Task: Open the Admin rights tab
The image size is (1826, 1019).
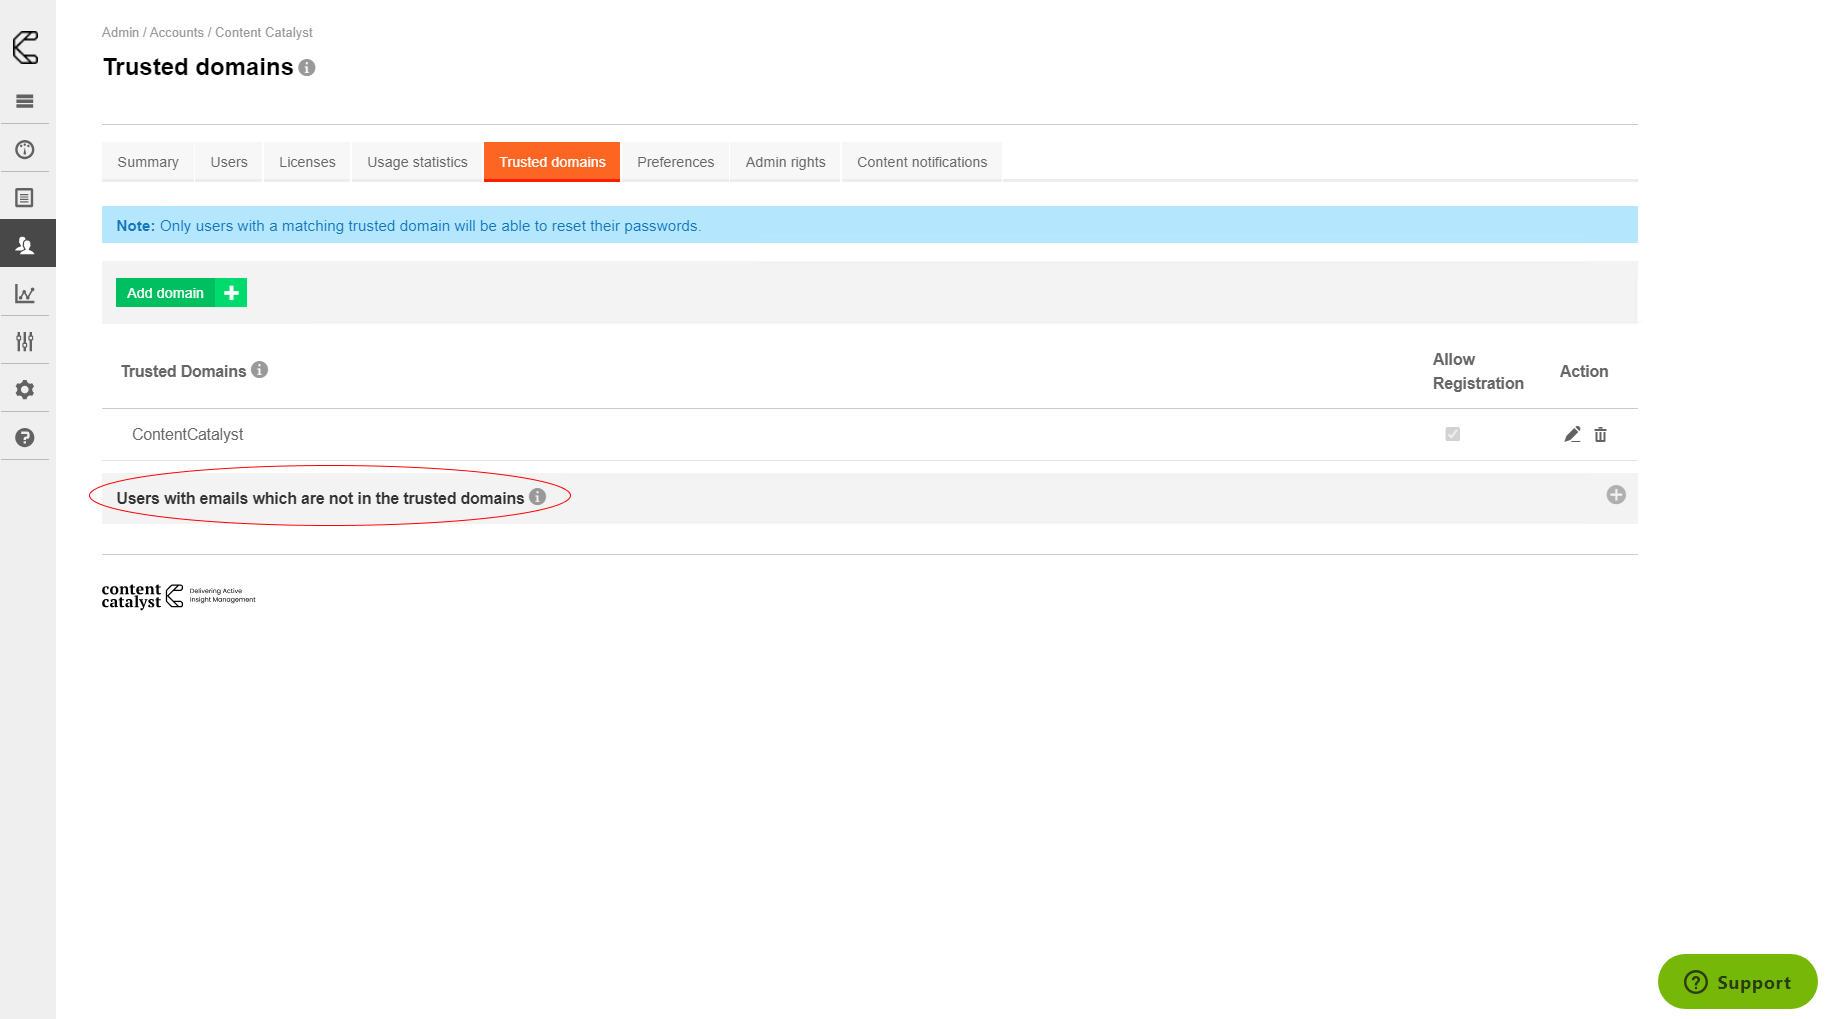Action: 785,162
